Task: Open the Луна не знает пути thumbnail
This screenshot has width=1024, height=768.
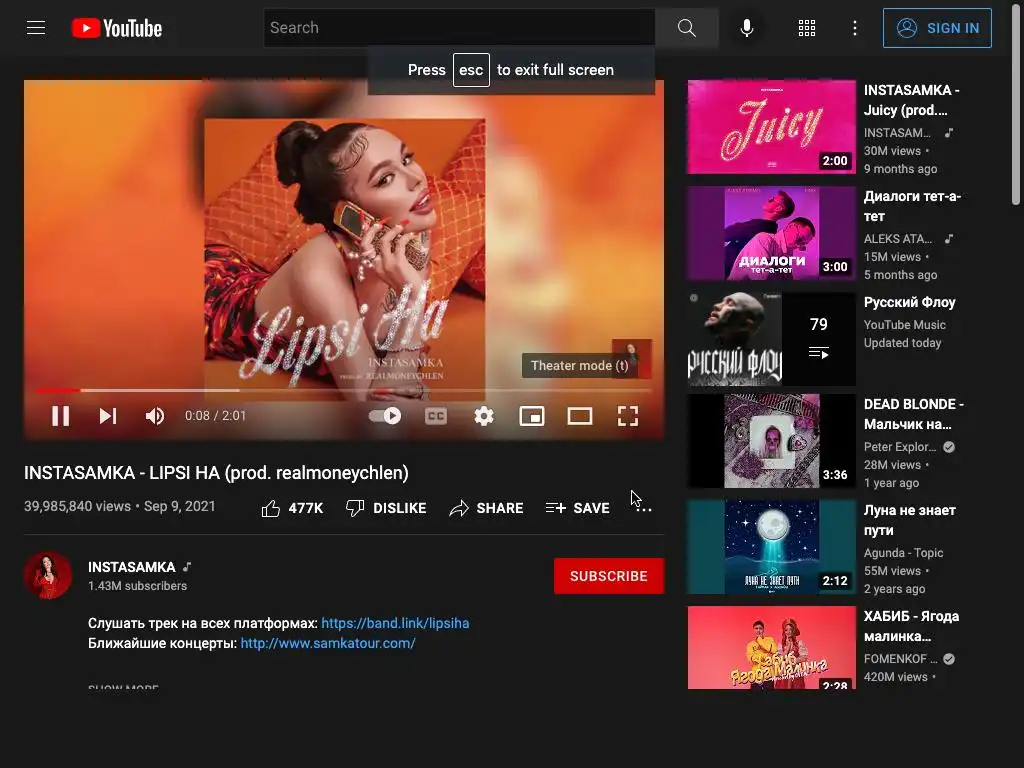Action: click(x=771, y=547)
